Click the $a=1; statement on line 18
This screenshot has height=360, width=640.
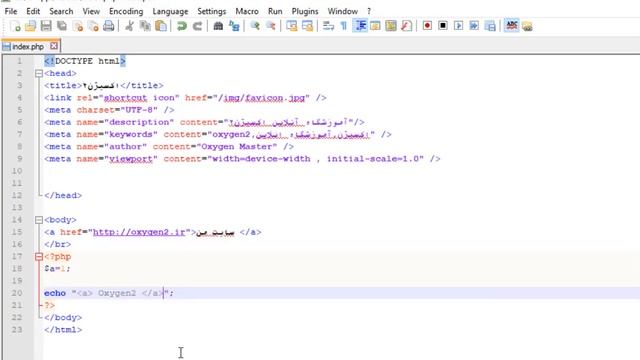coord(57,269)
